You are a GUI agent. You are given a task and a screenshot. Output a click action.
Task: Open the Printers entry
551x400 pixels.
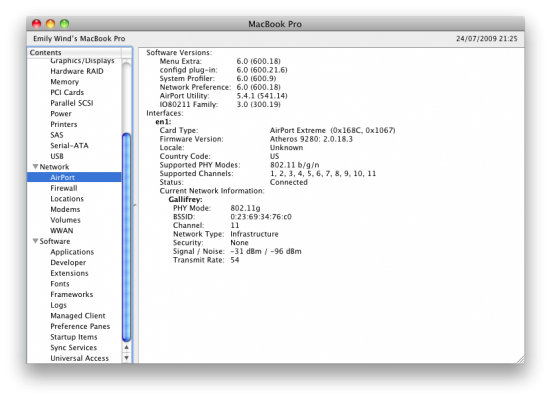point(64,124)
